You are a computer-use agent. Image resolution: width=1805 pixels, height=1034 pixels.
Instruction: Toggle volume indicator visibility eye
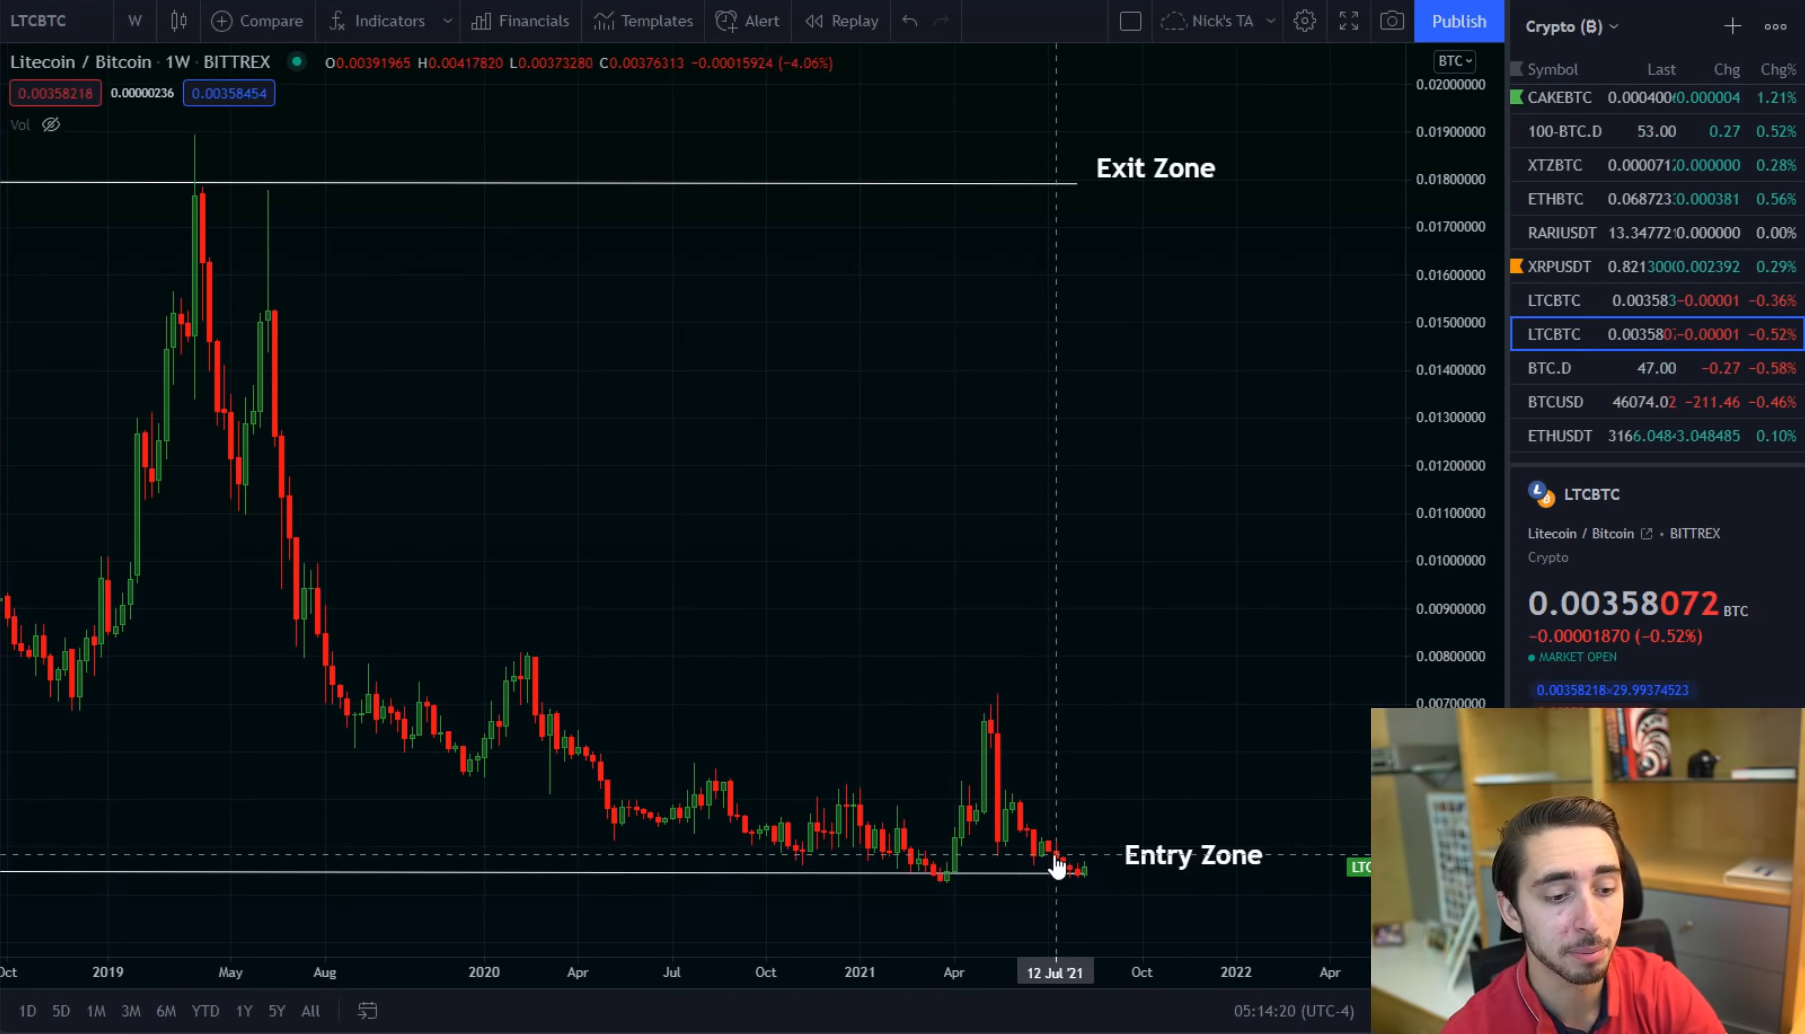click(x=51, y=125)
